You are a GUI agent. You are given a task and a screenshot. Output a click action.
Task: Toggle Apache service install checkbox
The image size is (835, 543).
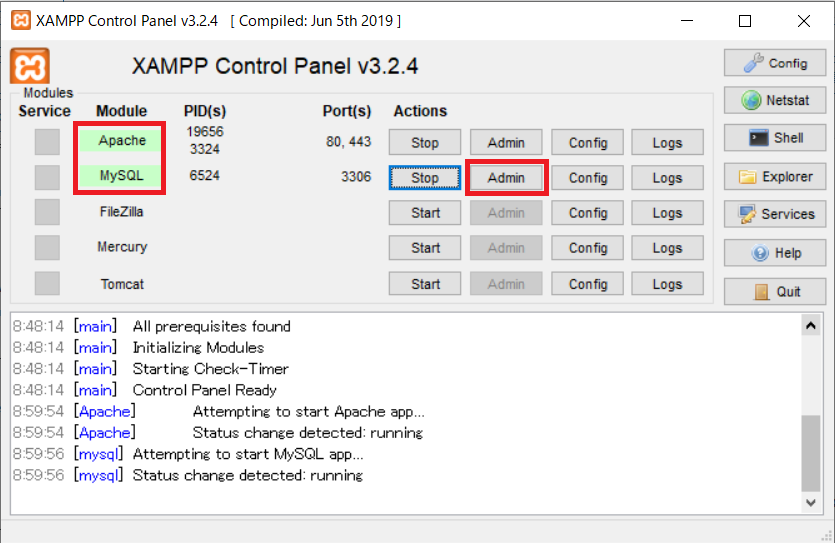click(x=47, y=142)
